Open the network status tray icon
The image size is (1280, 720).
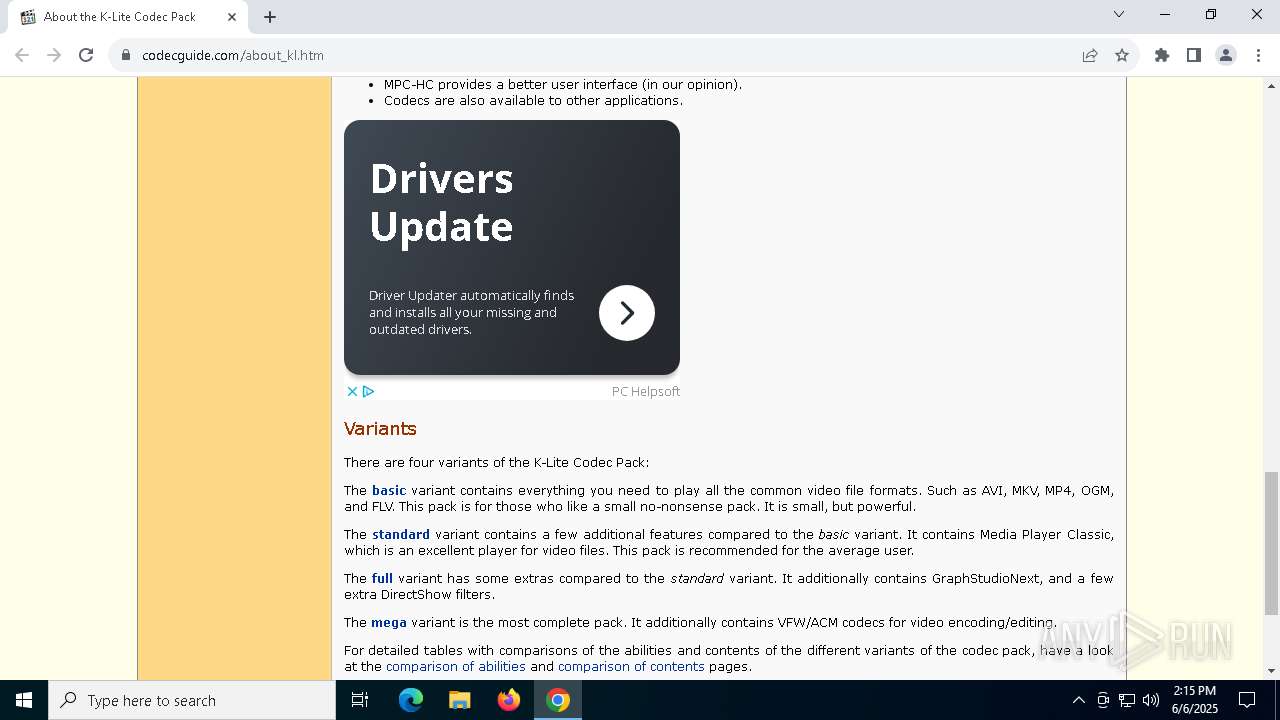(x=1127, y=700)
